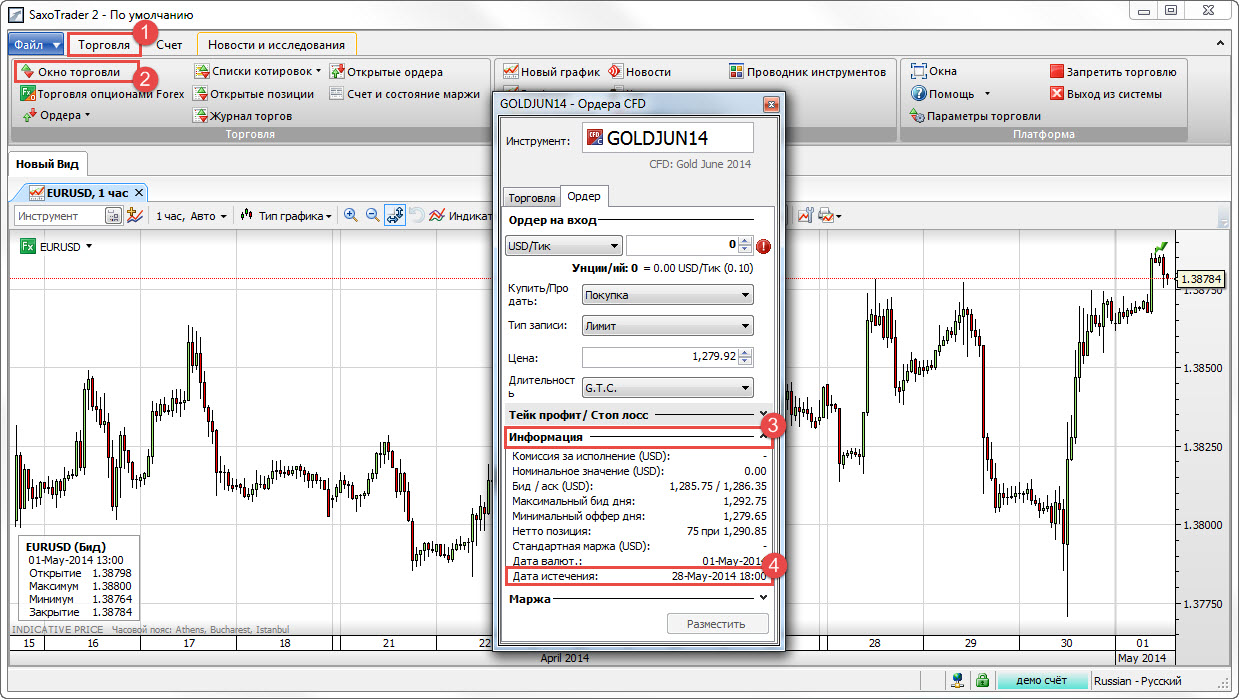Click the Новый график chart icon
Image resolution: width=1239 pixels, height=699 pixels.
[551, 72]
